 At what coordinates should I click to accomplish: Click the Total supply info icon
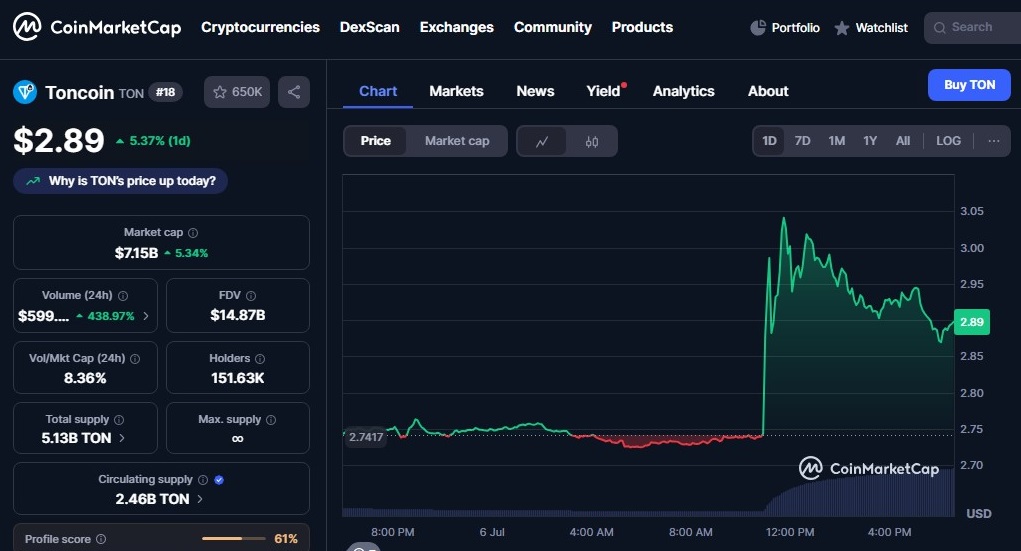coord(119,420)
